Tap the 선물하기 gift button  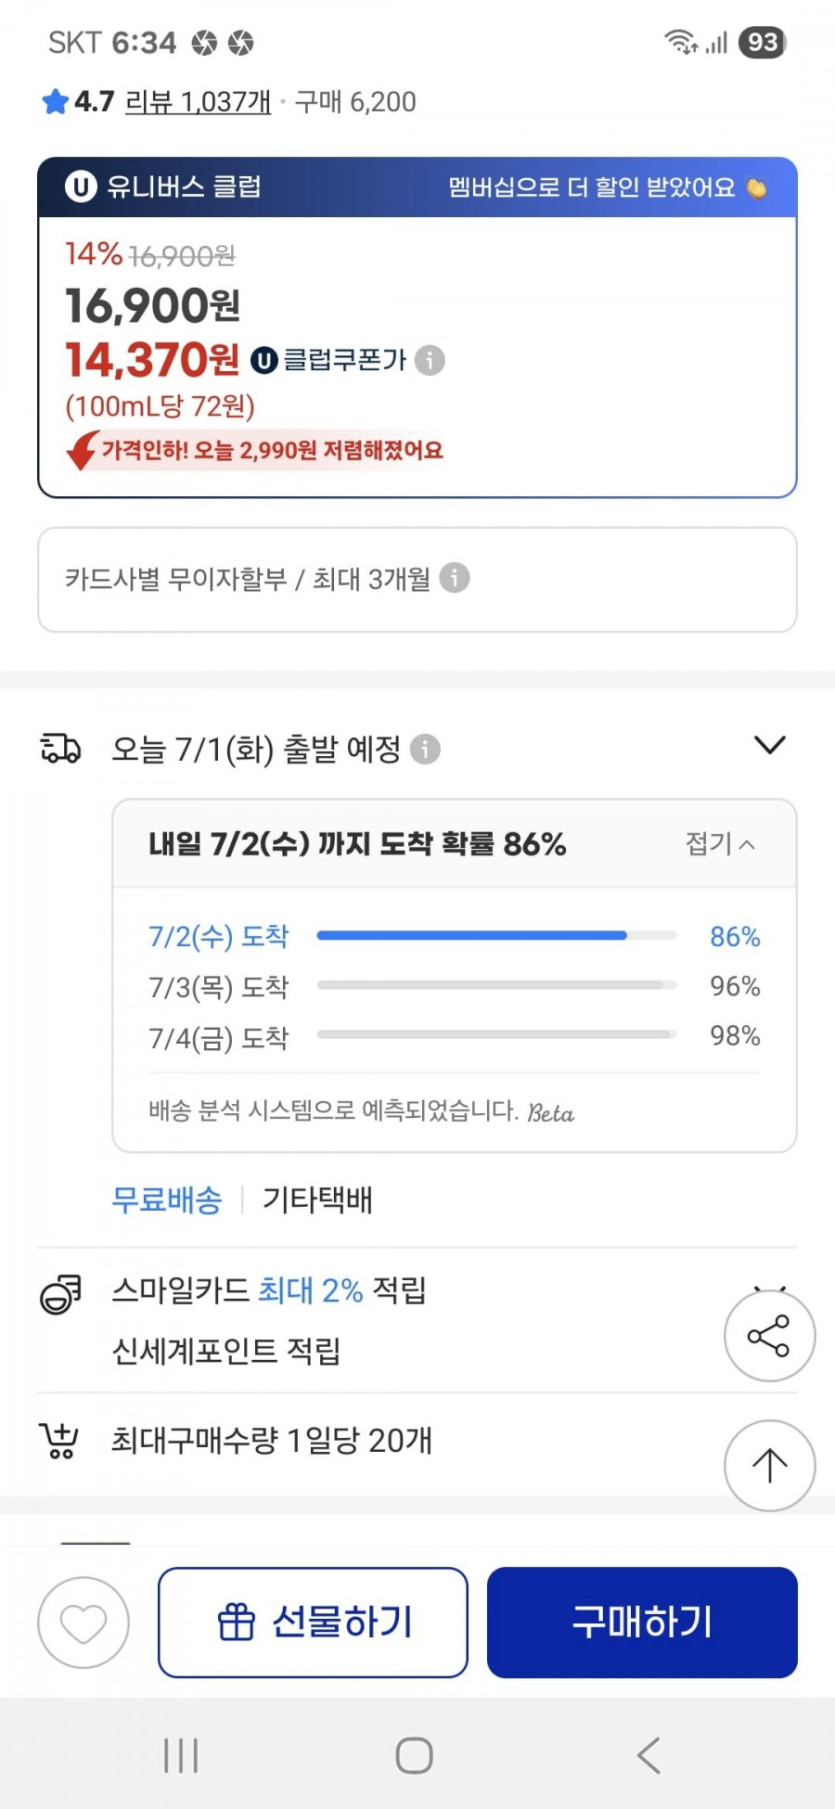click(x=313, y=1622)
